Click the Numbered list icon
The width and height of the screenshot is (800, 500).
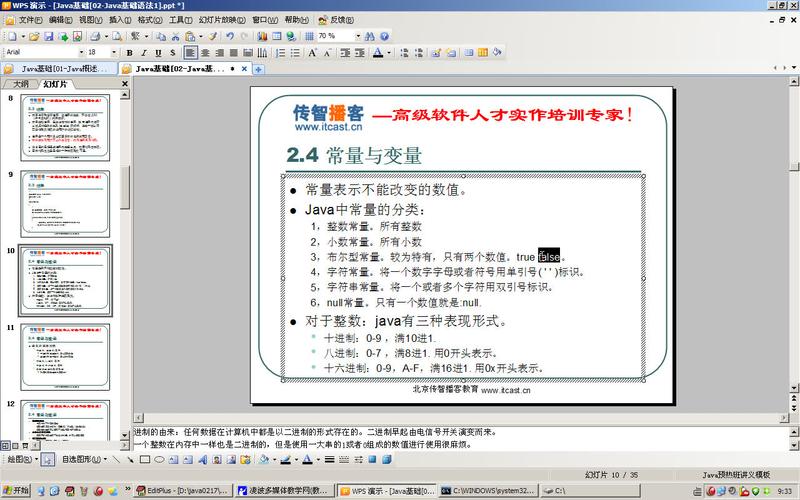(280, 52)
